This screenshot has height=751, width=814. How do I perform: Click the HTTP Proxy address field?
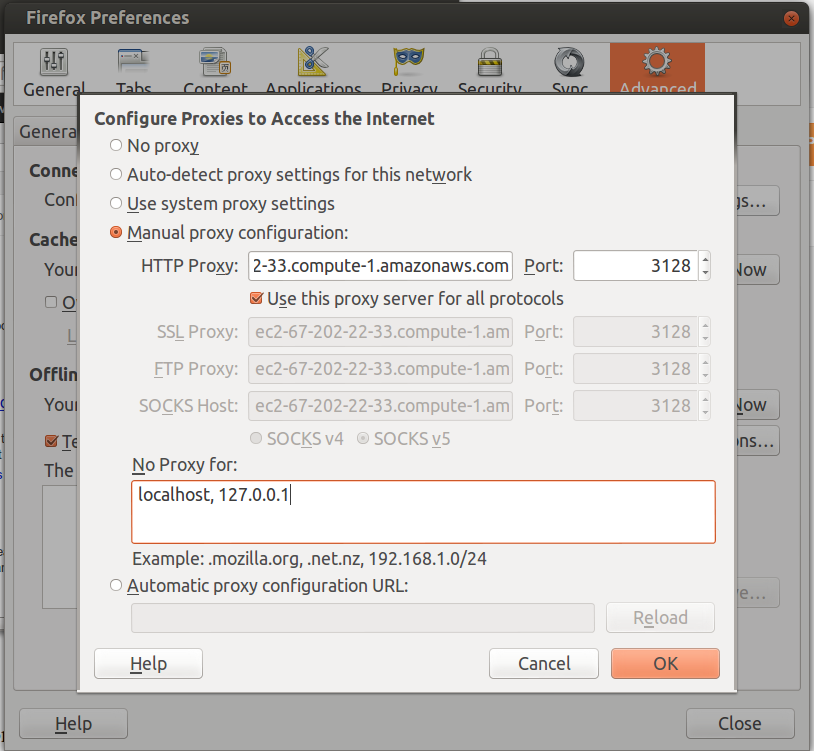(x=381, y=266)
